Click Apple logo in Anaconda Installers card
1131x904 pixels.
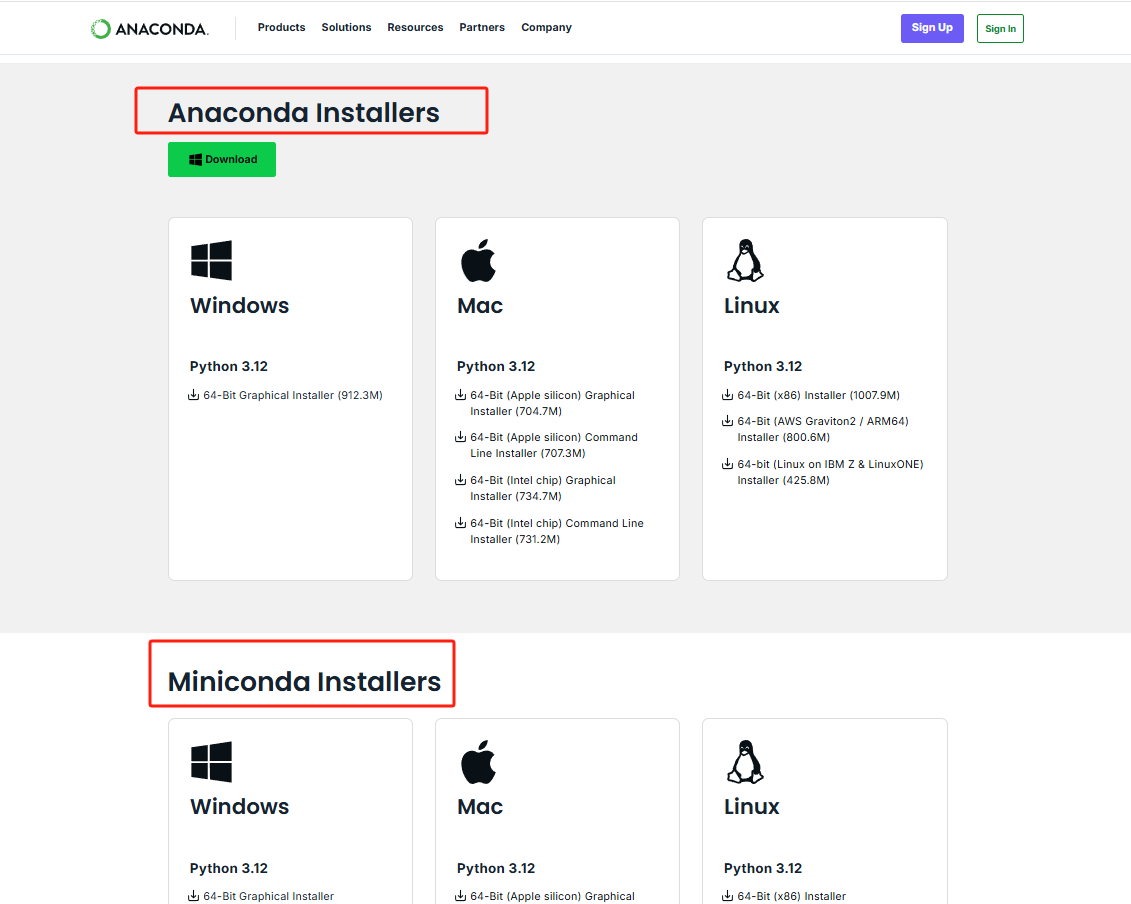tap(478, 260)
